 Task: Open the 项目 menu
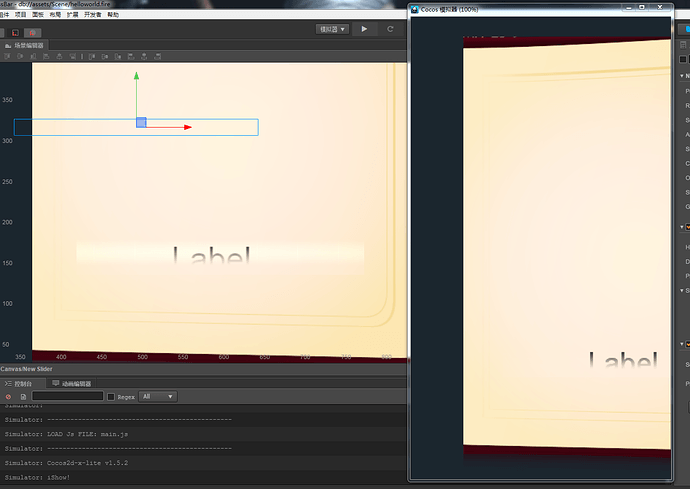pos(21,15)
